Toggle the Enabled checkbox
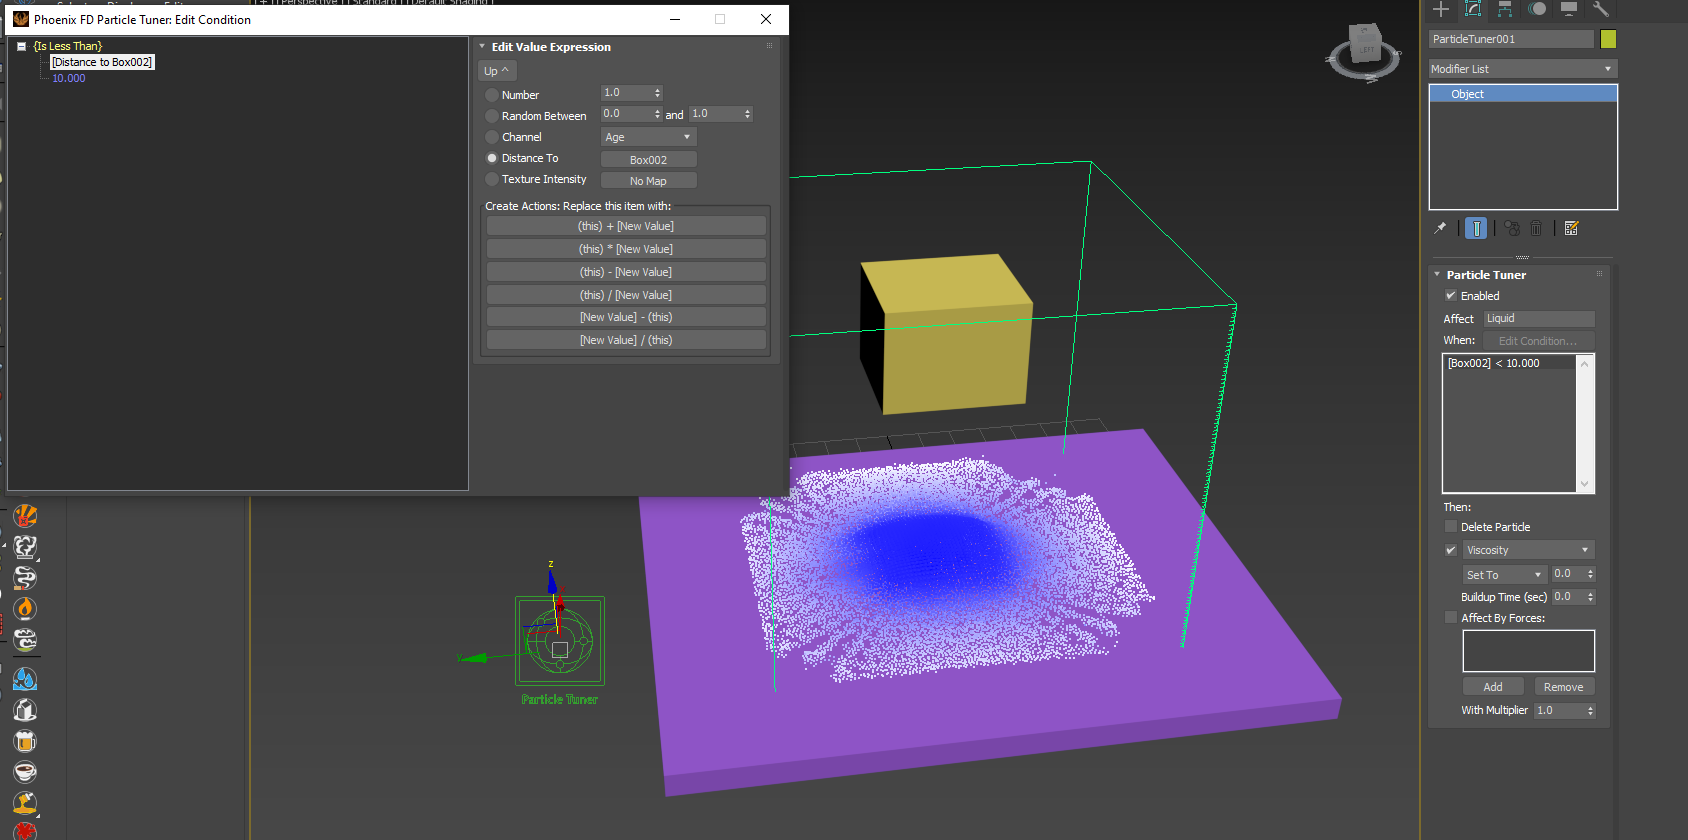The height and width of the screenshot is (840, 1688). [1451, 296]
